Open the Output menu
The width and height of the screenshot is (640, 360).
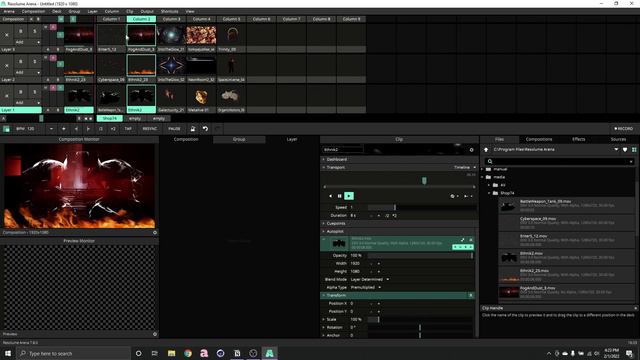pyautogui.click(x=147, y=11)
